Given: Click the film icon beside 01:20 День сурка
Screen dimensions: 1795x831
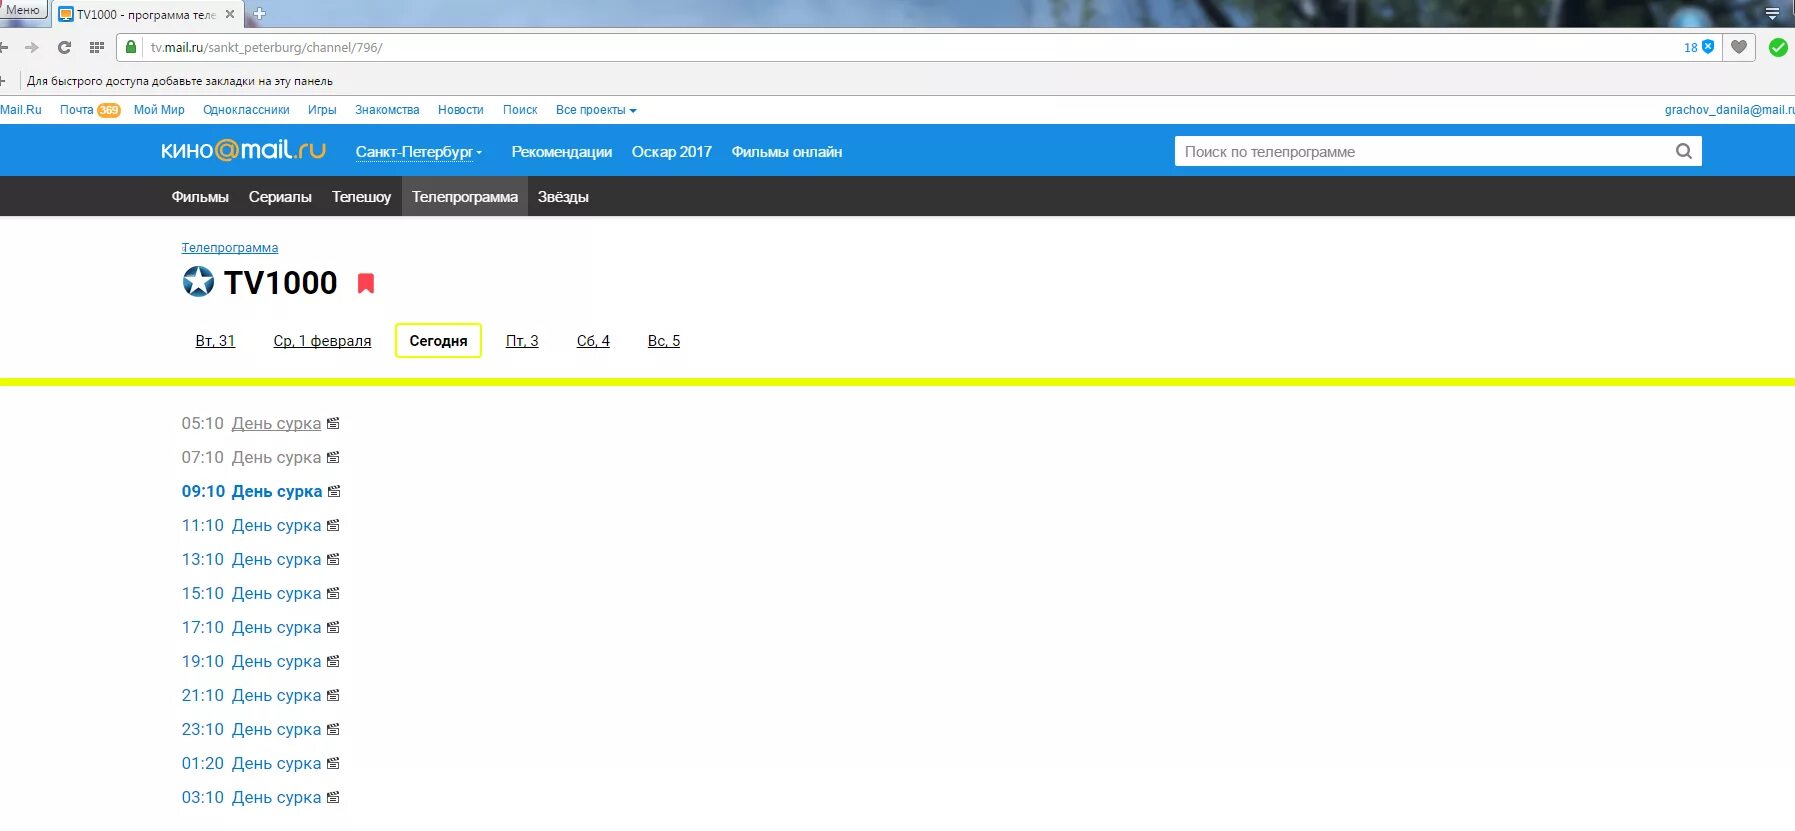Looking at the screenshot, I should coord(333,763).
